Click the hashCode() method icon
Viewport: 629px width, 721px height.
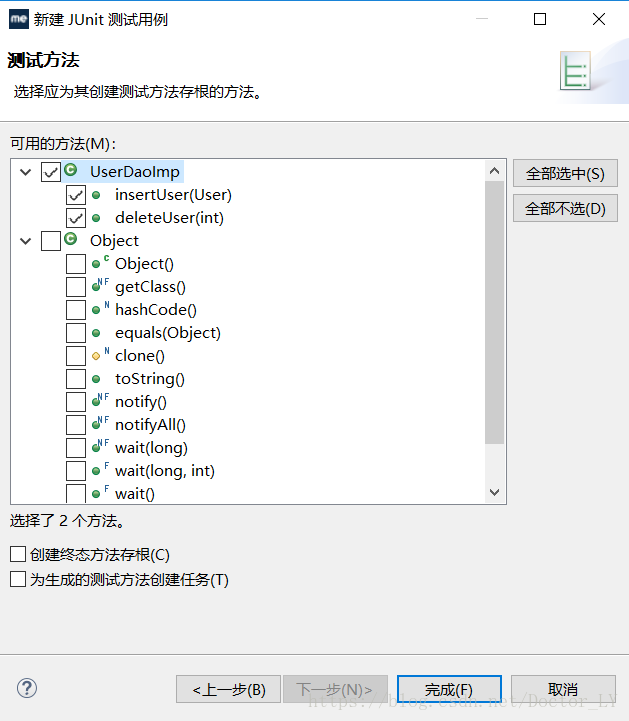(100, 308)
